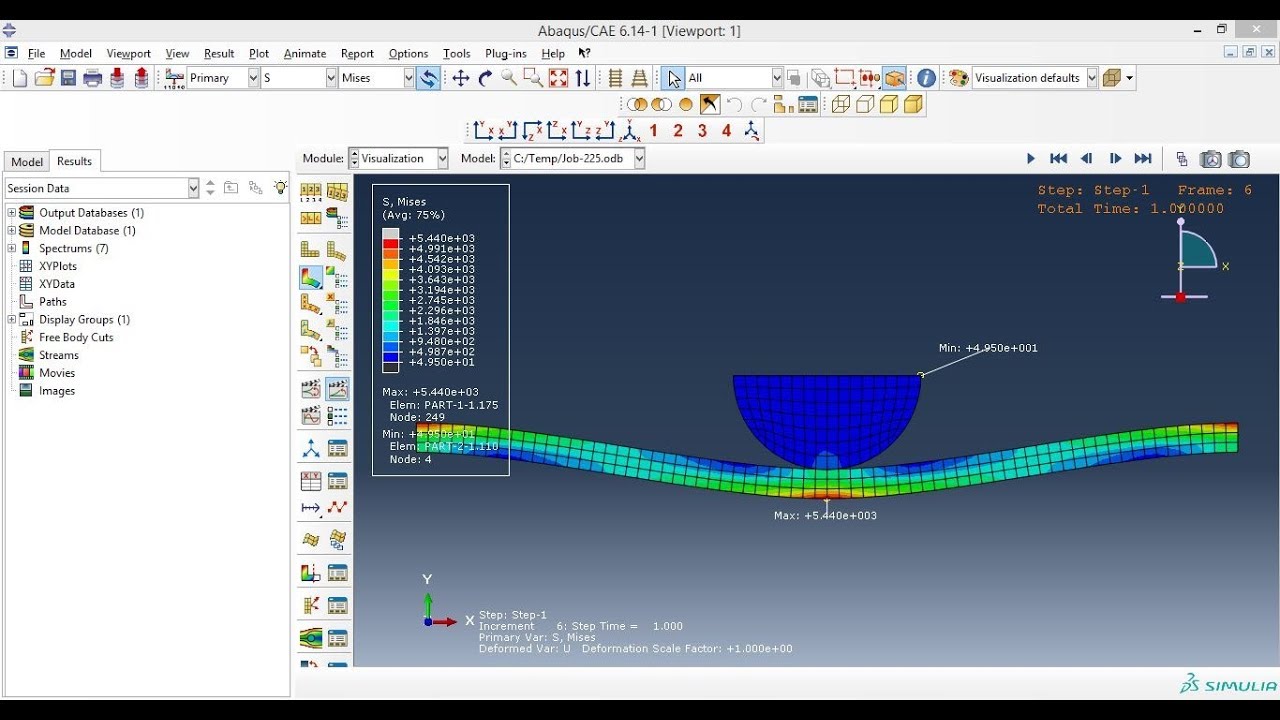This screenshot has height=720, width=1280.
Task: Select the Rotate view tool
Action: pos(485,78)
